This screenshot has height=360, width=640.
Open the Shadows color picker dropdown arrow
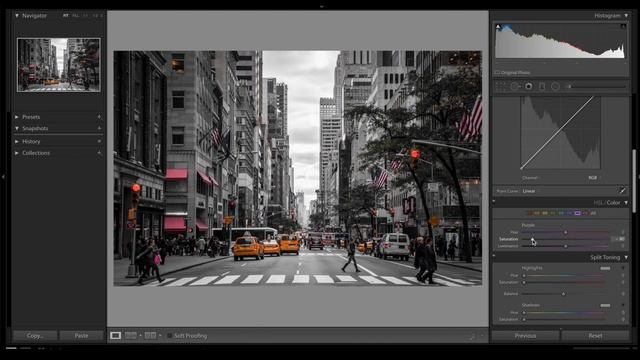[623, 305]
